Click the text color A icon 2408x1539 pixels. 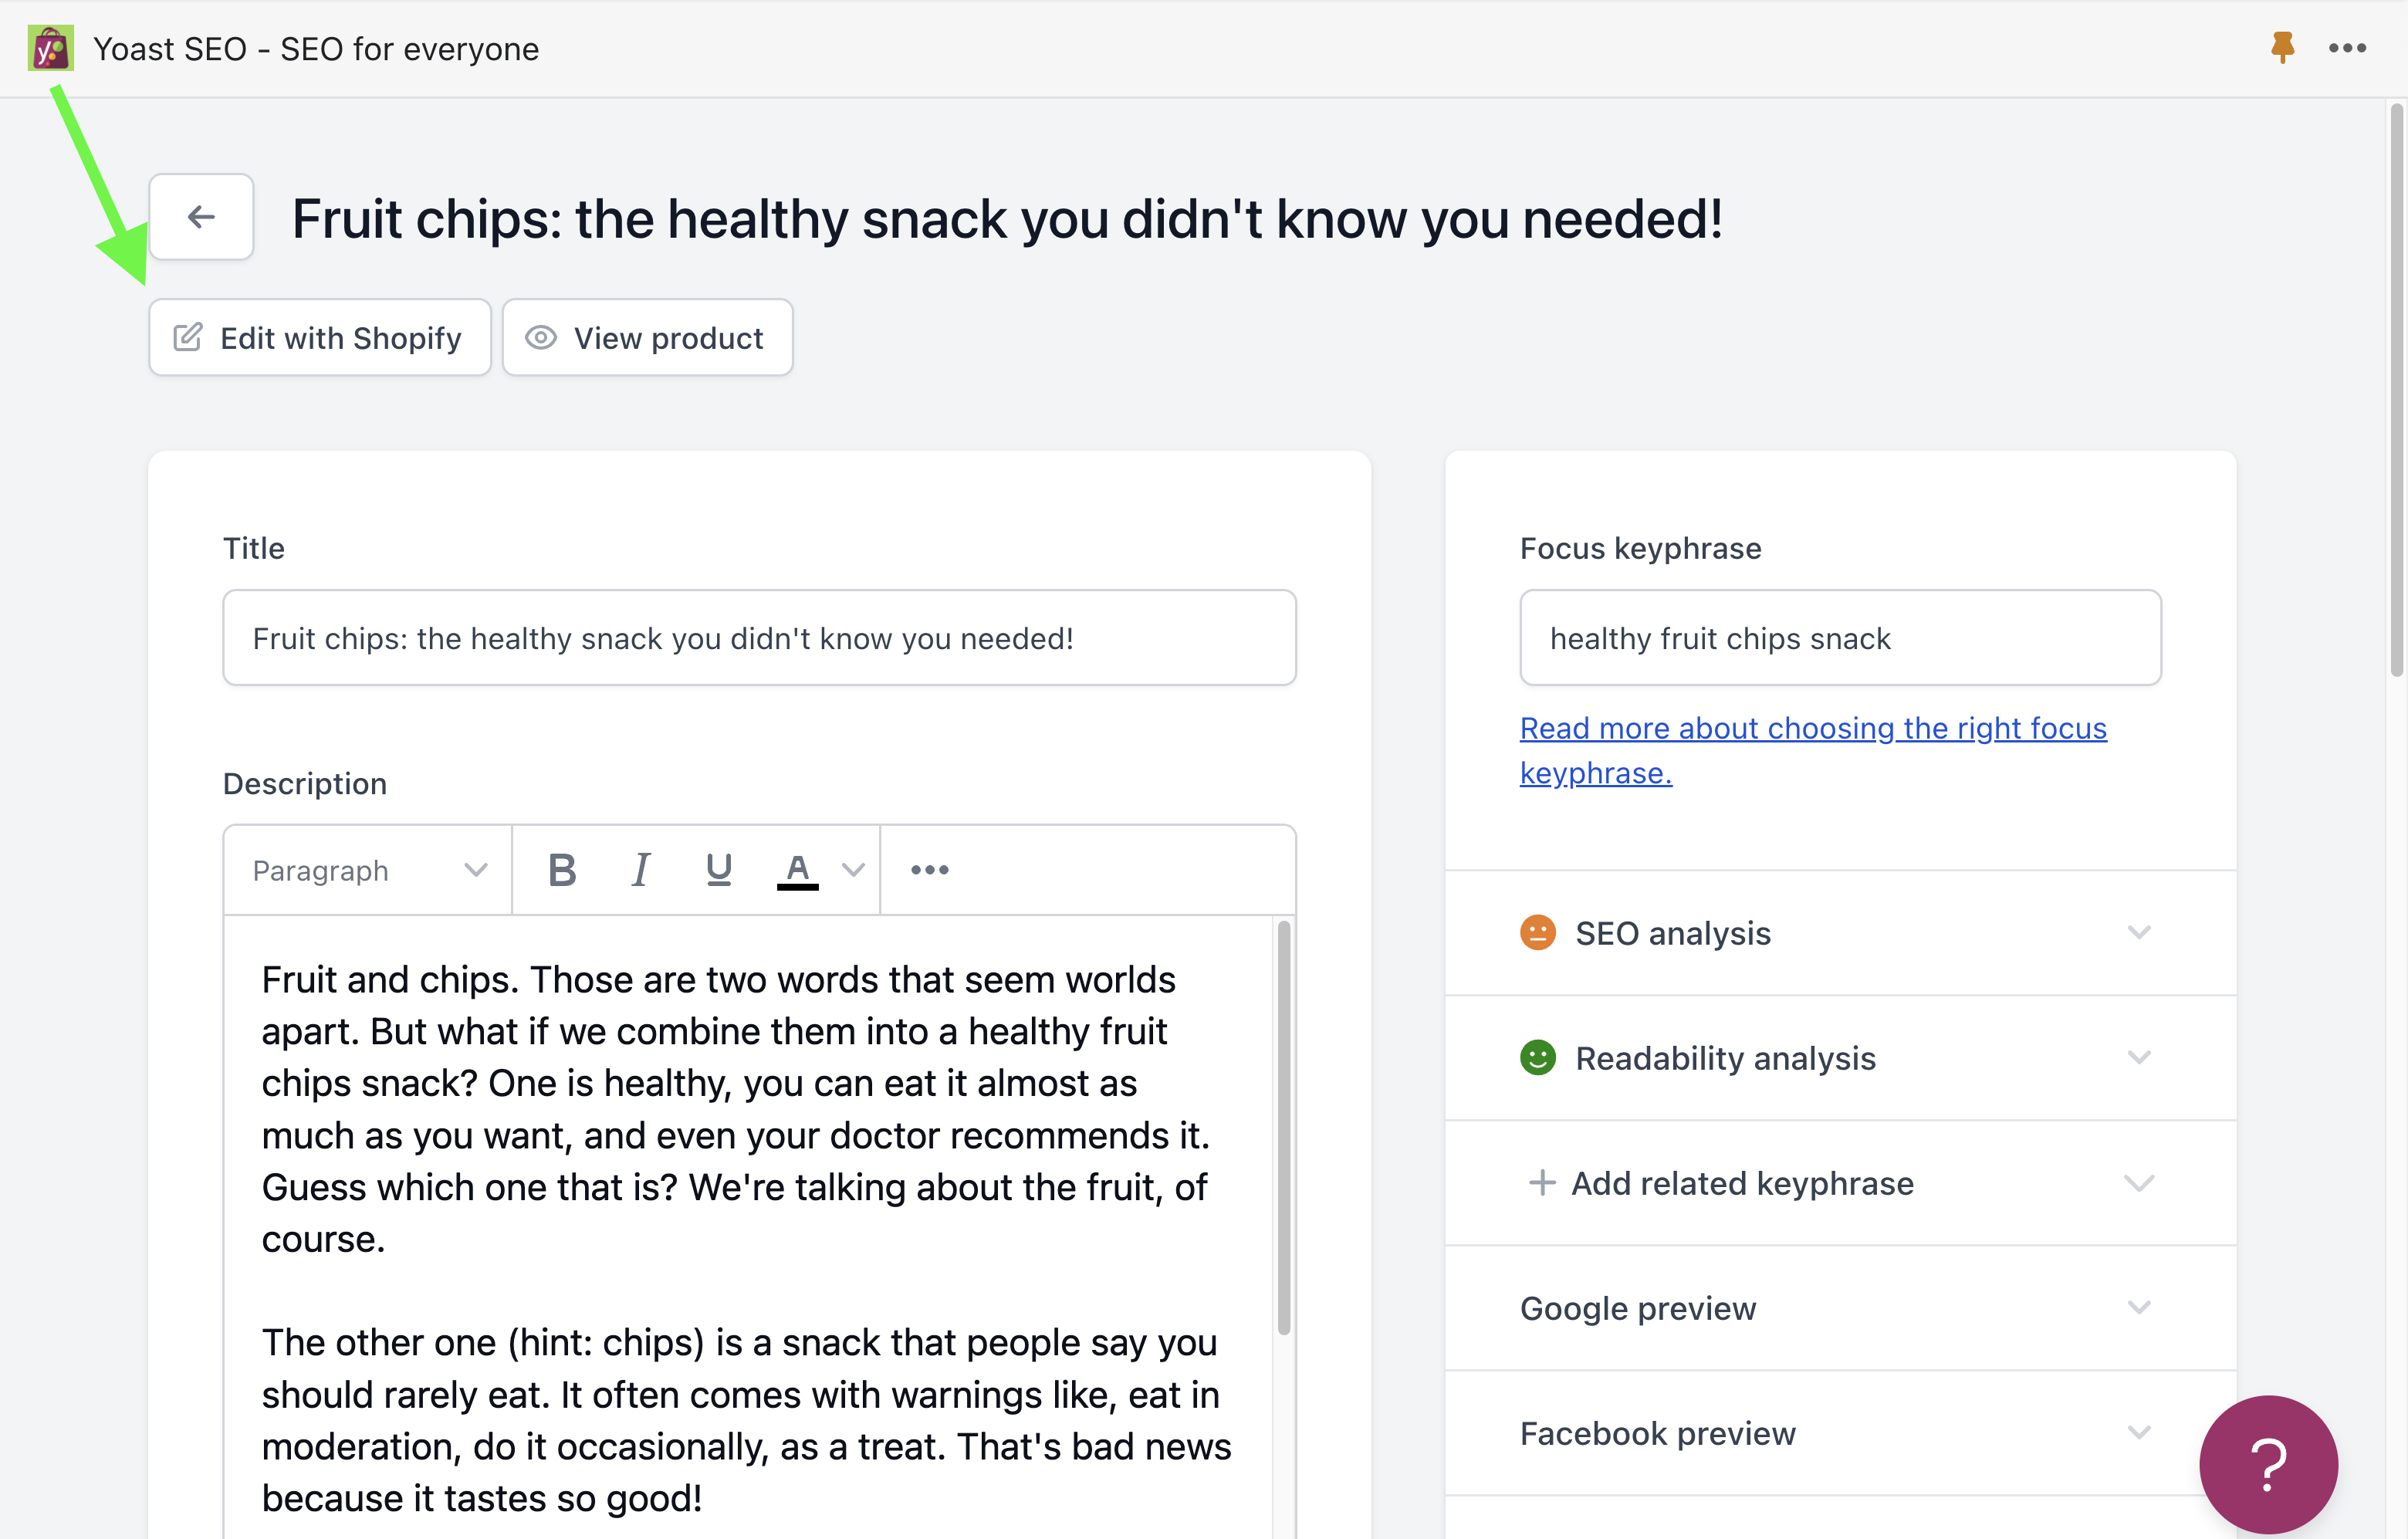click(x=797, y=870)
